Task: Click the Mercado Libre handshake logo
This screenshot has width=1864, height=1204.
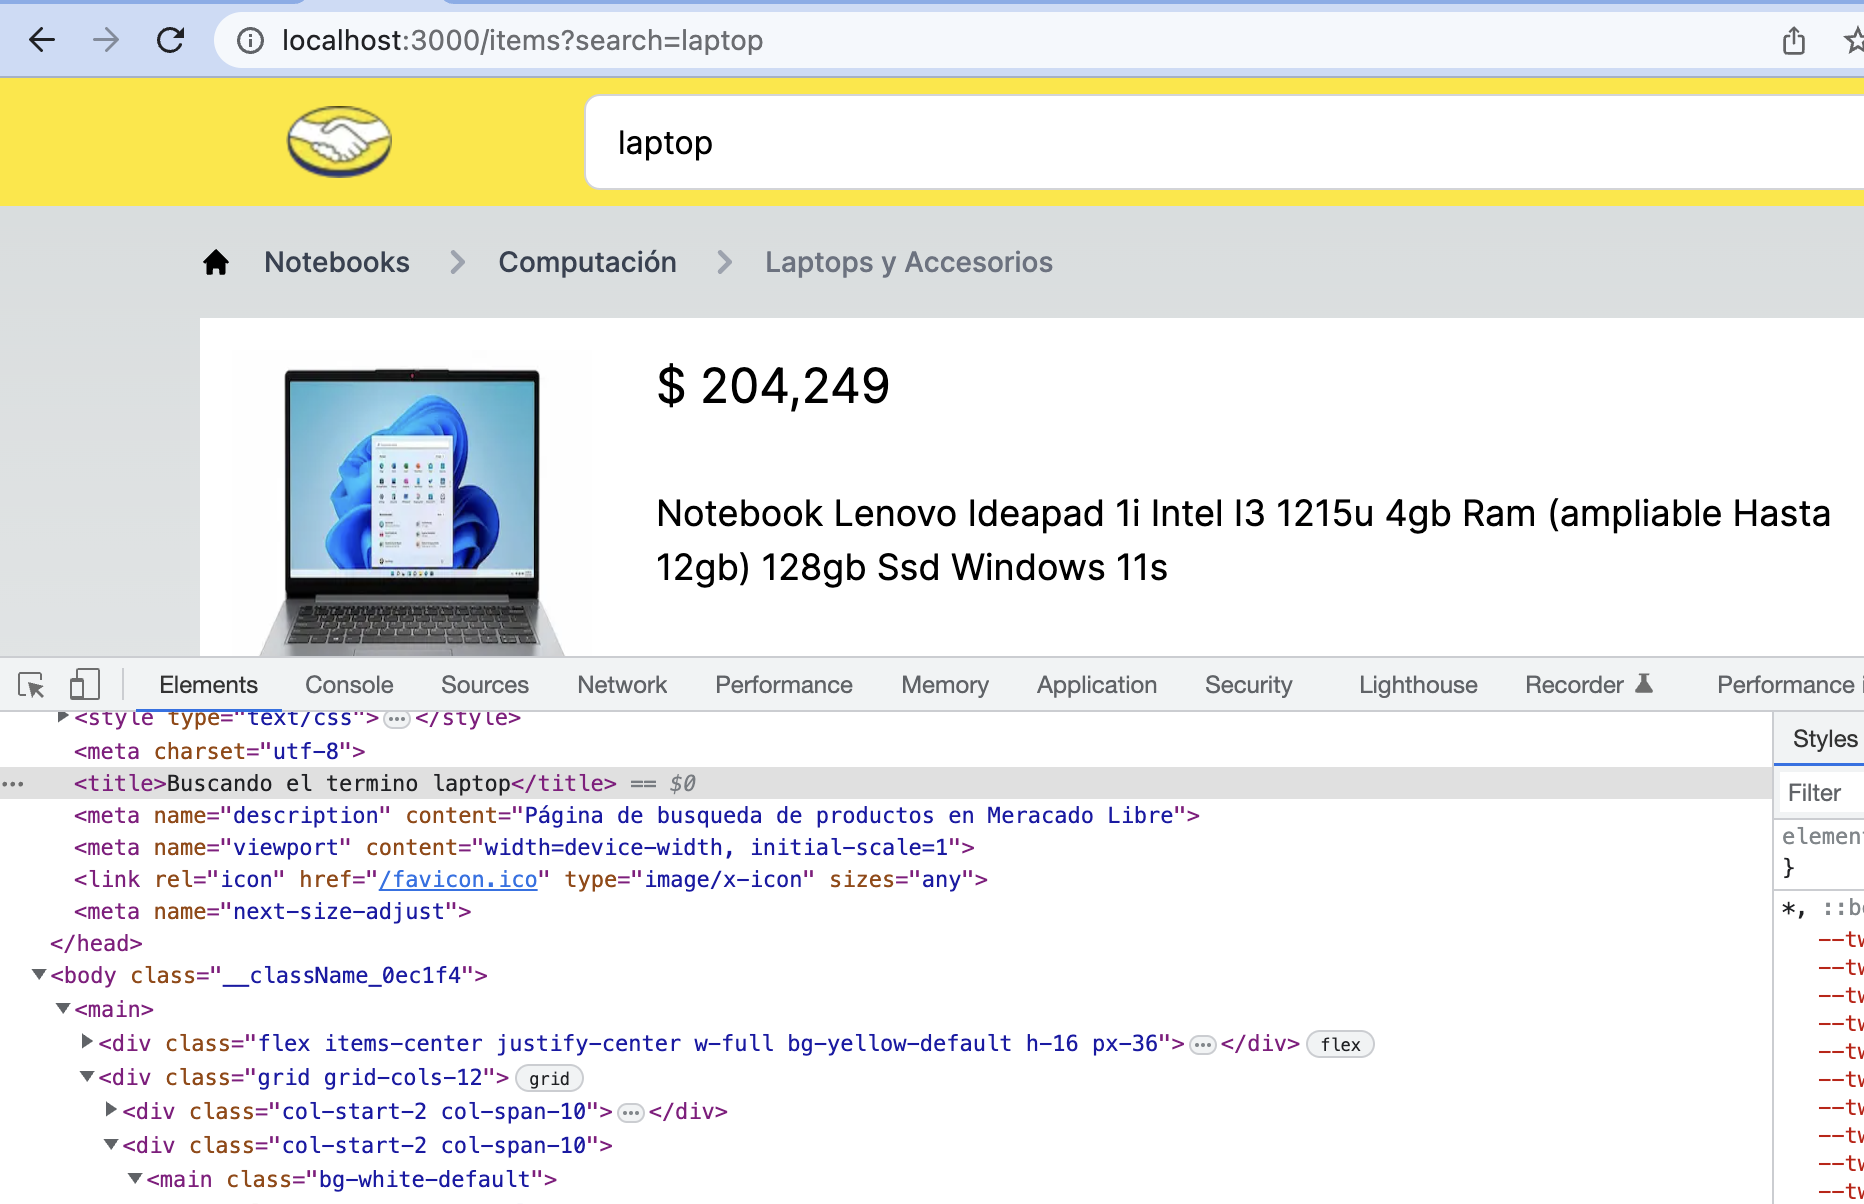Action: point(339,141)
